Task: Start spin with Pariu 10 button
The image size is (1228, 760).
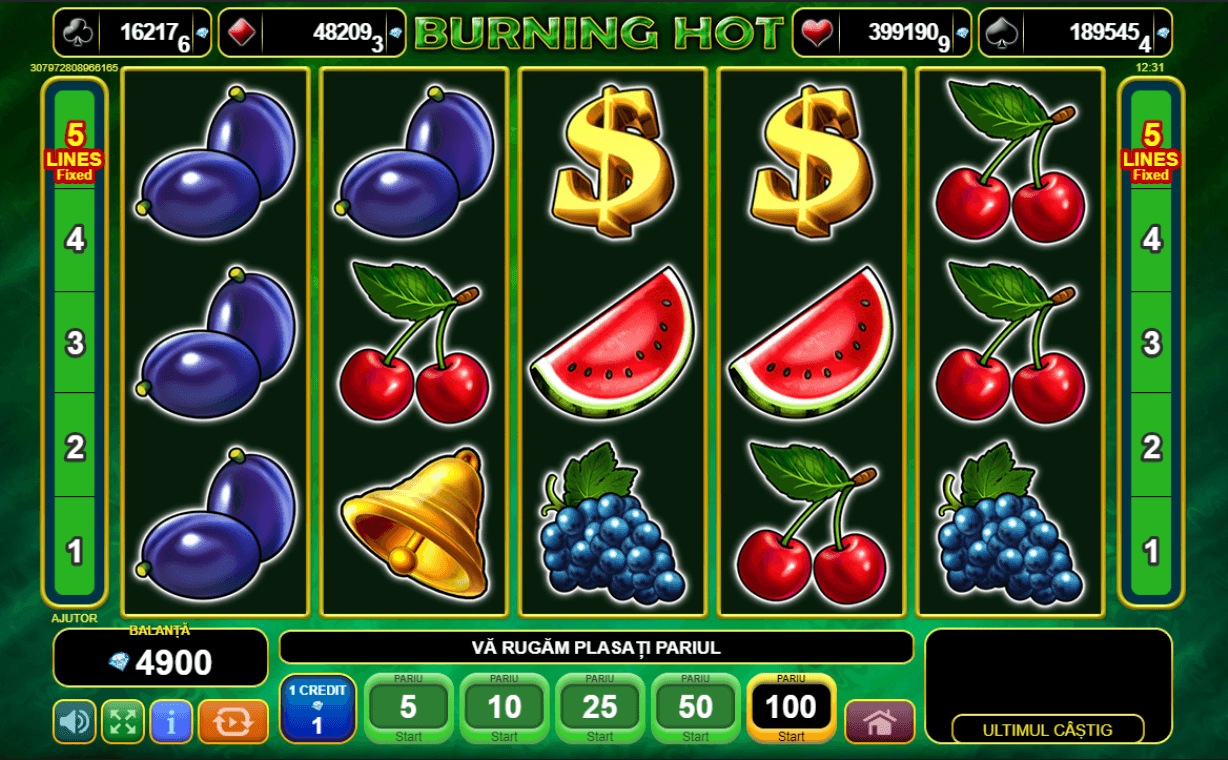Action: coord(504,708)
